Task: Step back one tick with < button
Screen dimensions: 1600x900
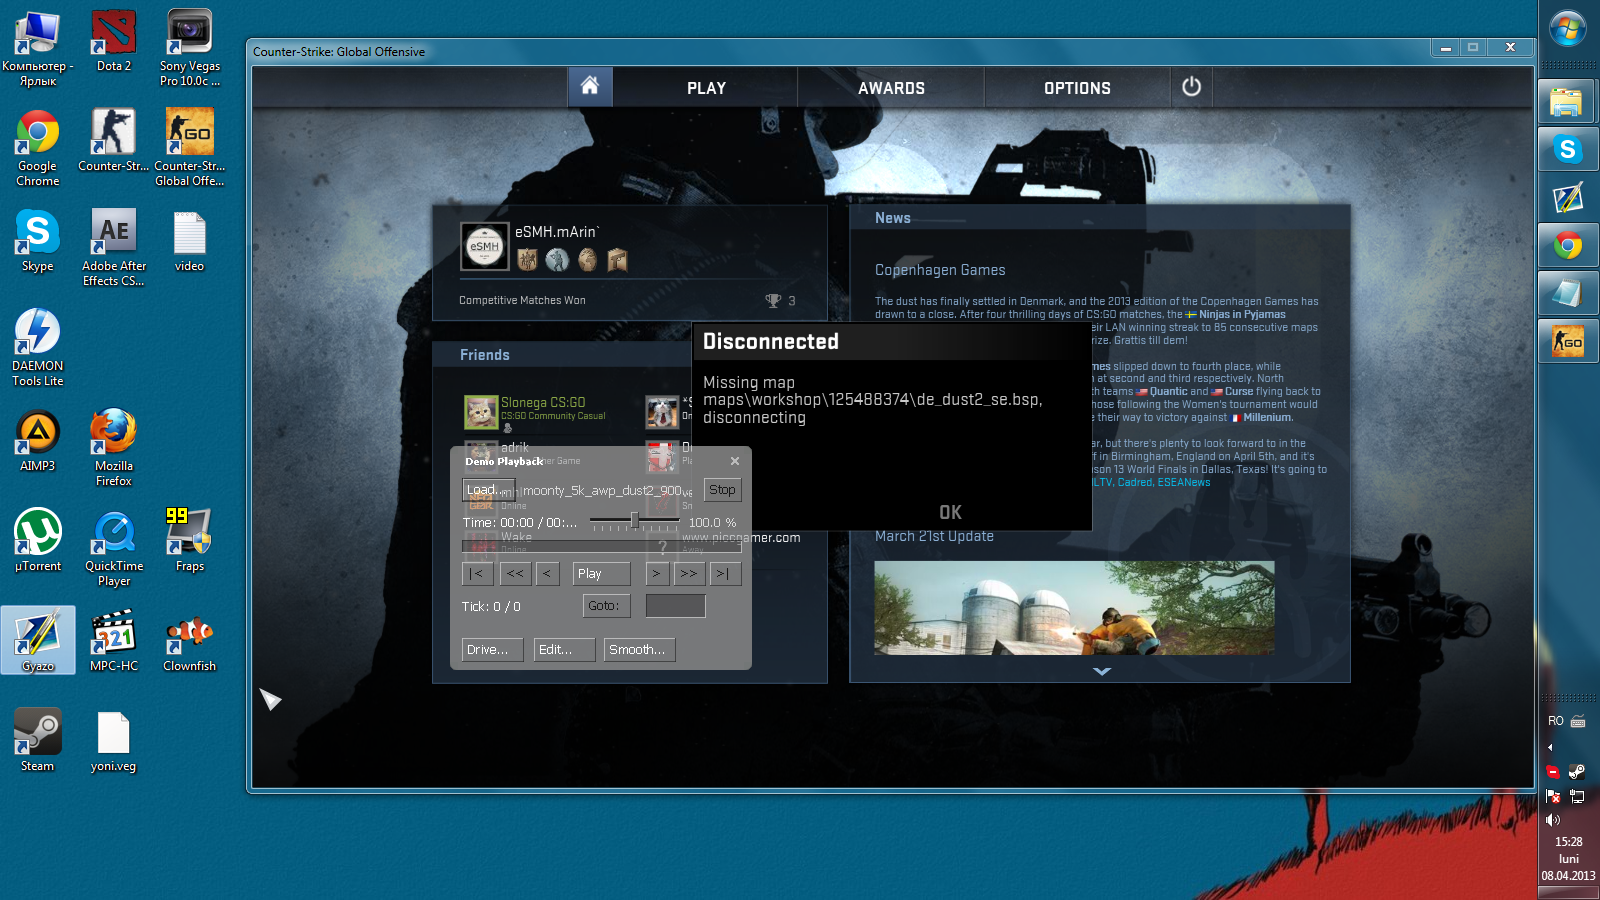Action: click(x=546, y=574)
